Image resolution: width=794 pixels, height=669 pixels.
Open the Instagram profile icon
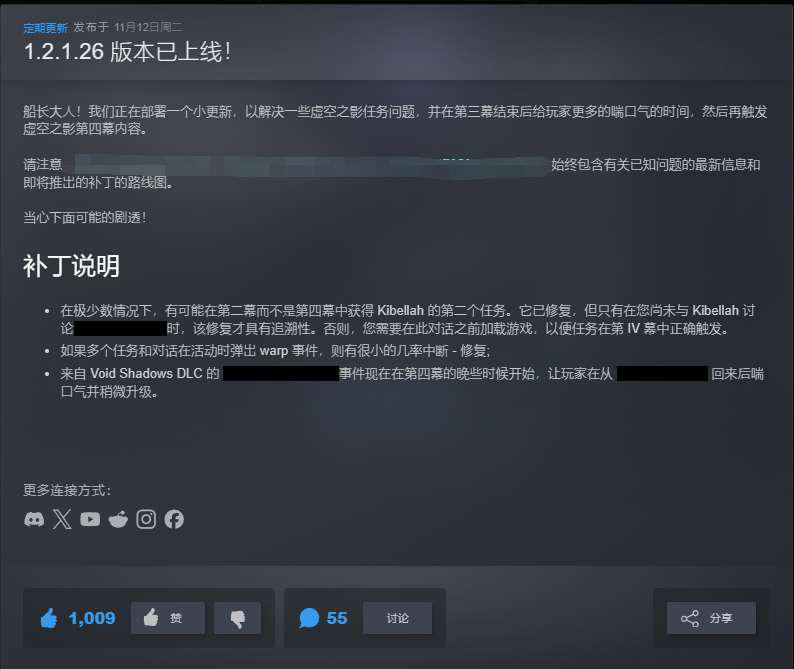pyautogui.click(x=146, y=520)
